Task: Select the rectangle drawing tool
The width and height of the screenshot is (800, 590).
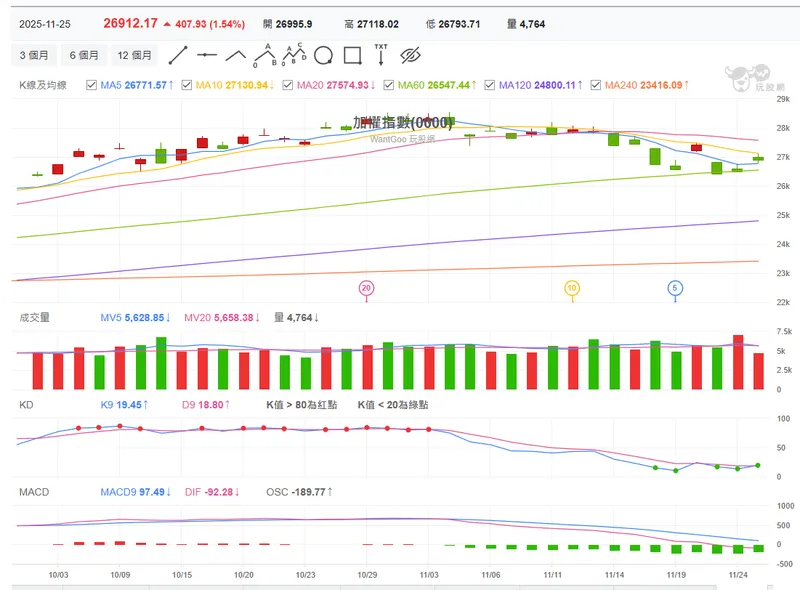Action: [x=353, y=55]
